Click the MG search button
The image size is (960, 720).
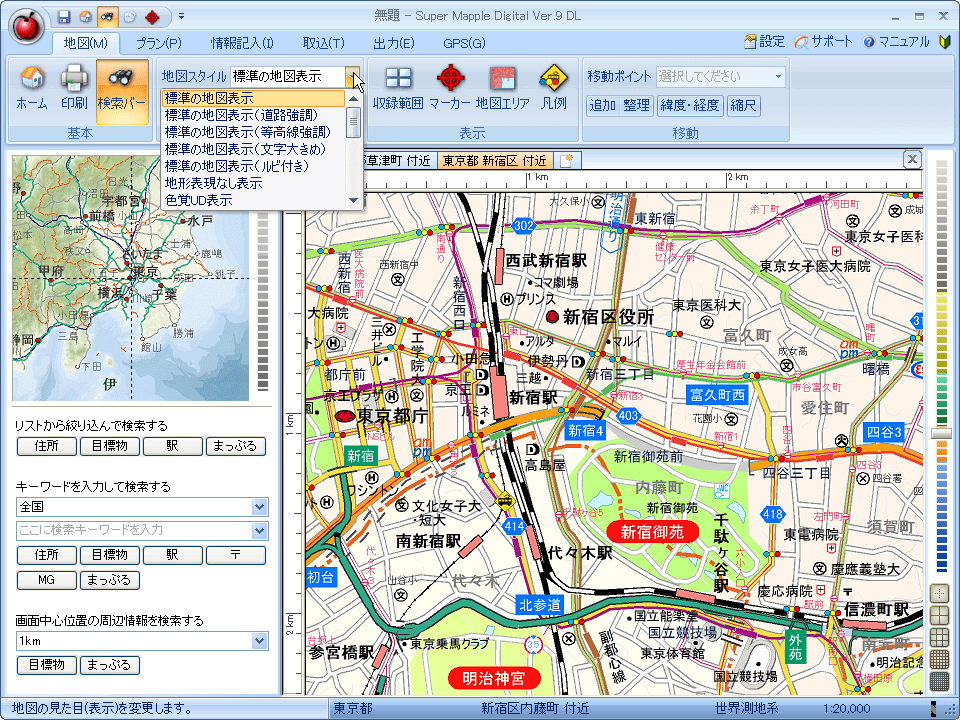click(x=47, y=580)
